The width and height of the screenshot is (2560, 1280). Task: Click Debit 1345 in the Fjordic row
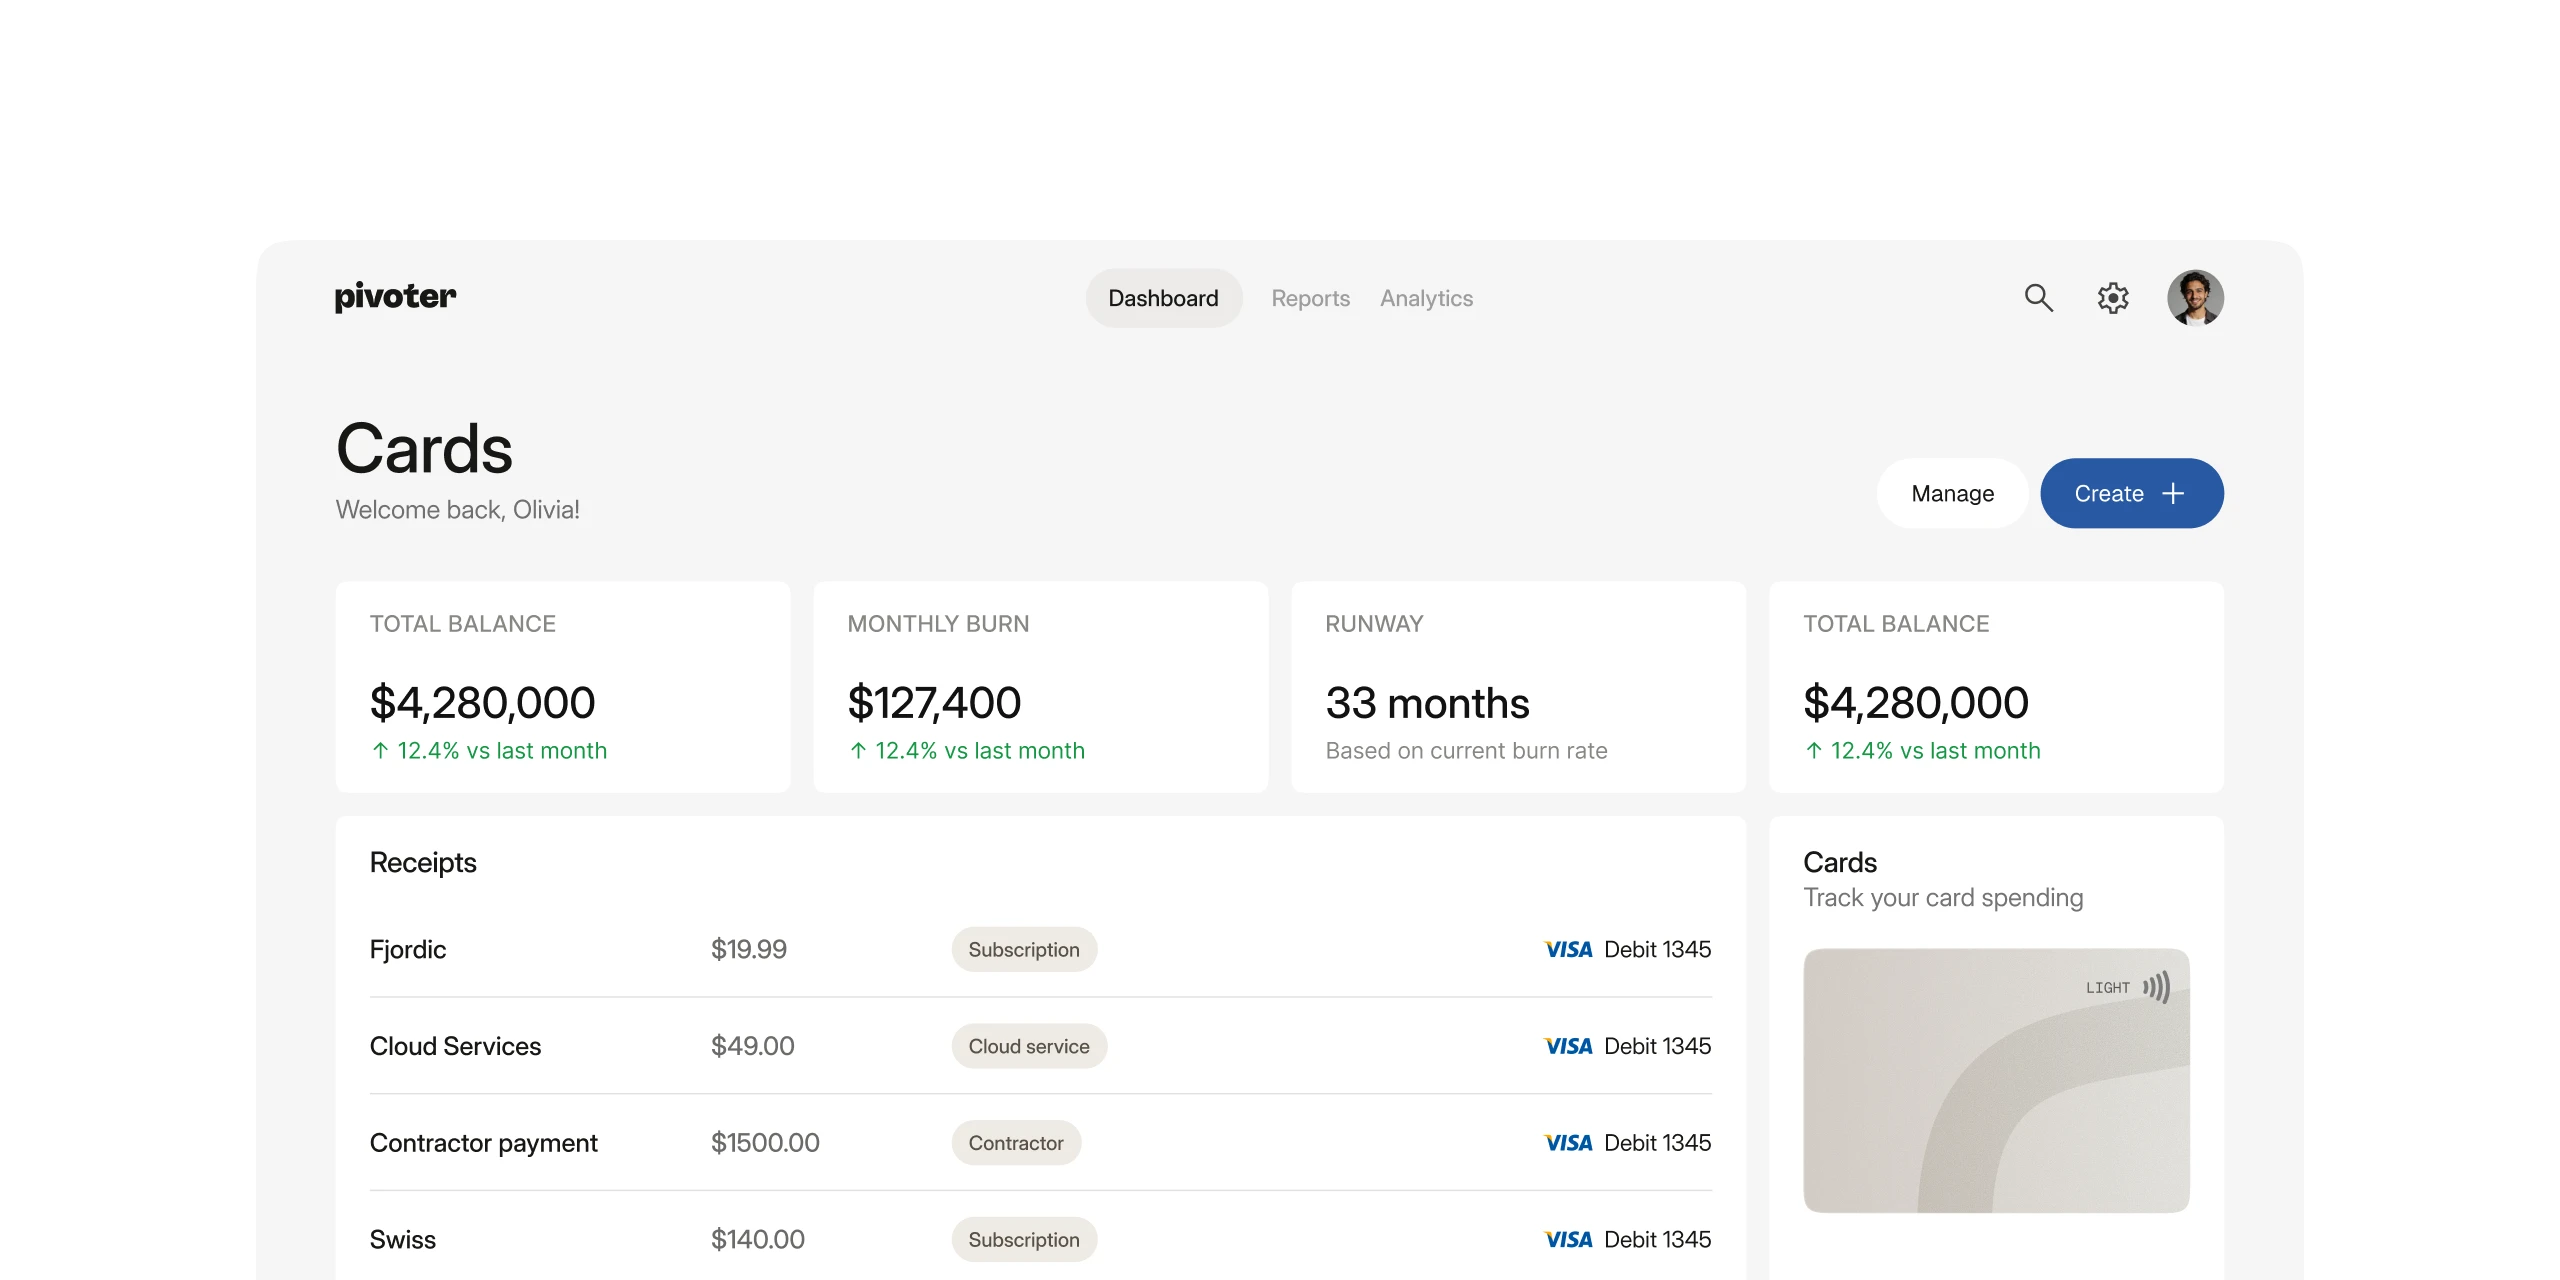[x=1658, y=950]
